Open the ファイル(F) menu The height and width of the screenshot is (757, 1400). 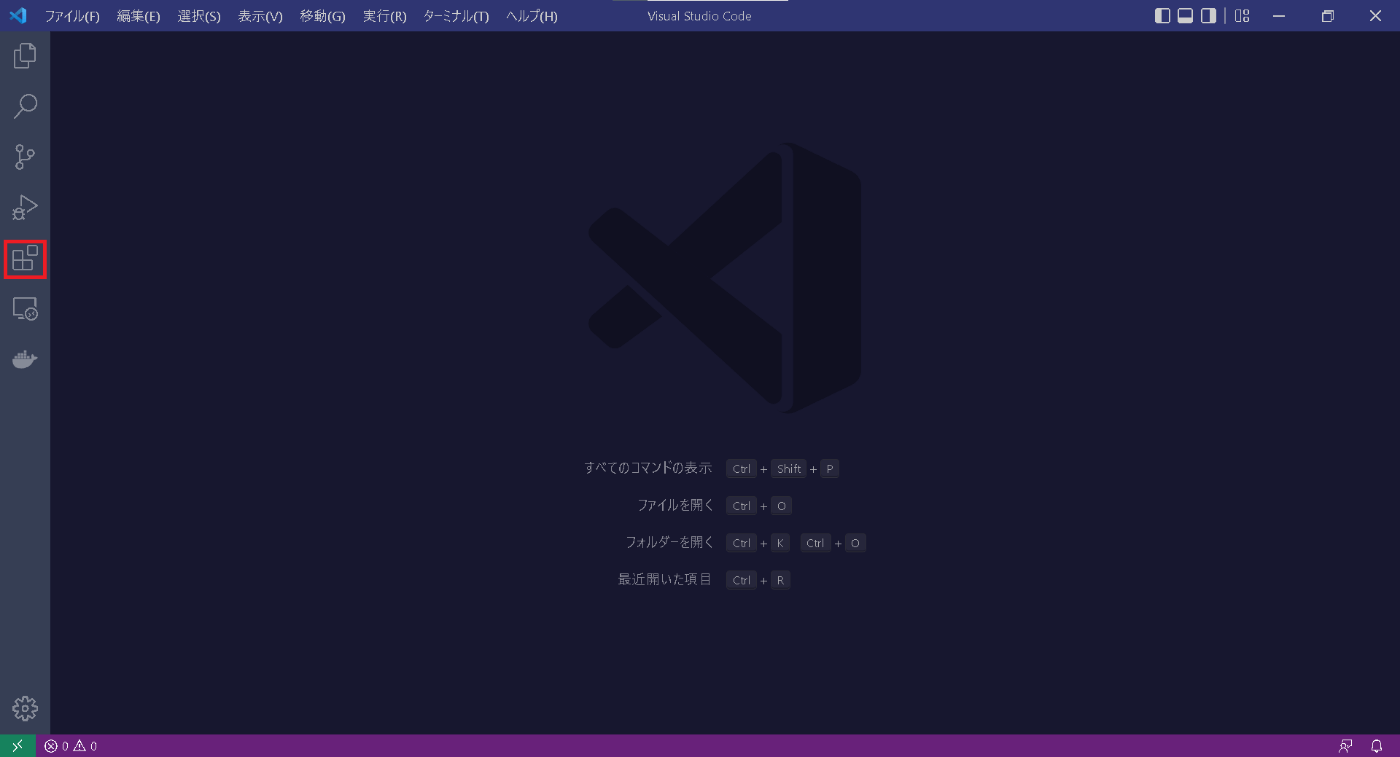(72, 16)
